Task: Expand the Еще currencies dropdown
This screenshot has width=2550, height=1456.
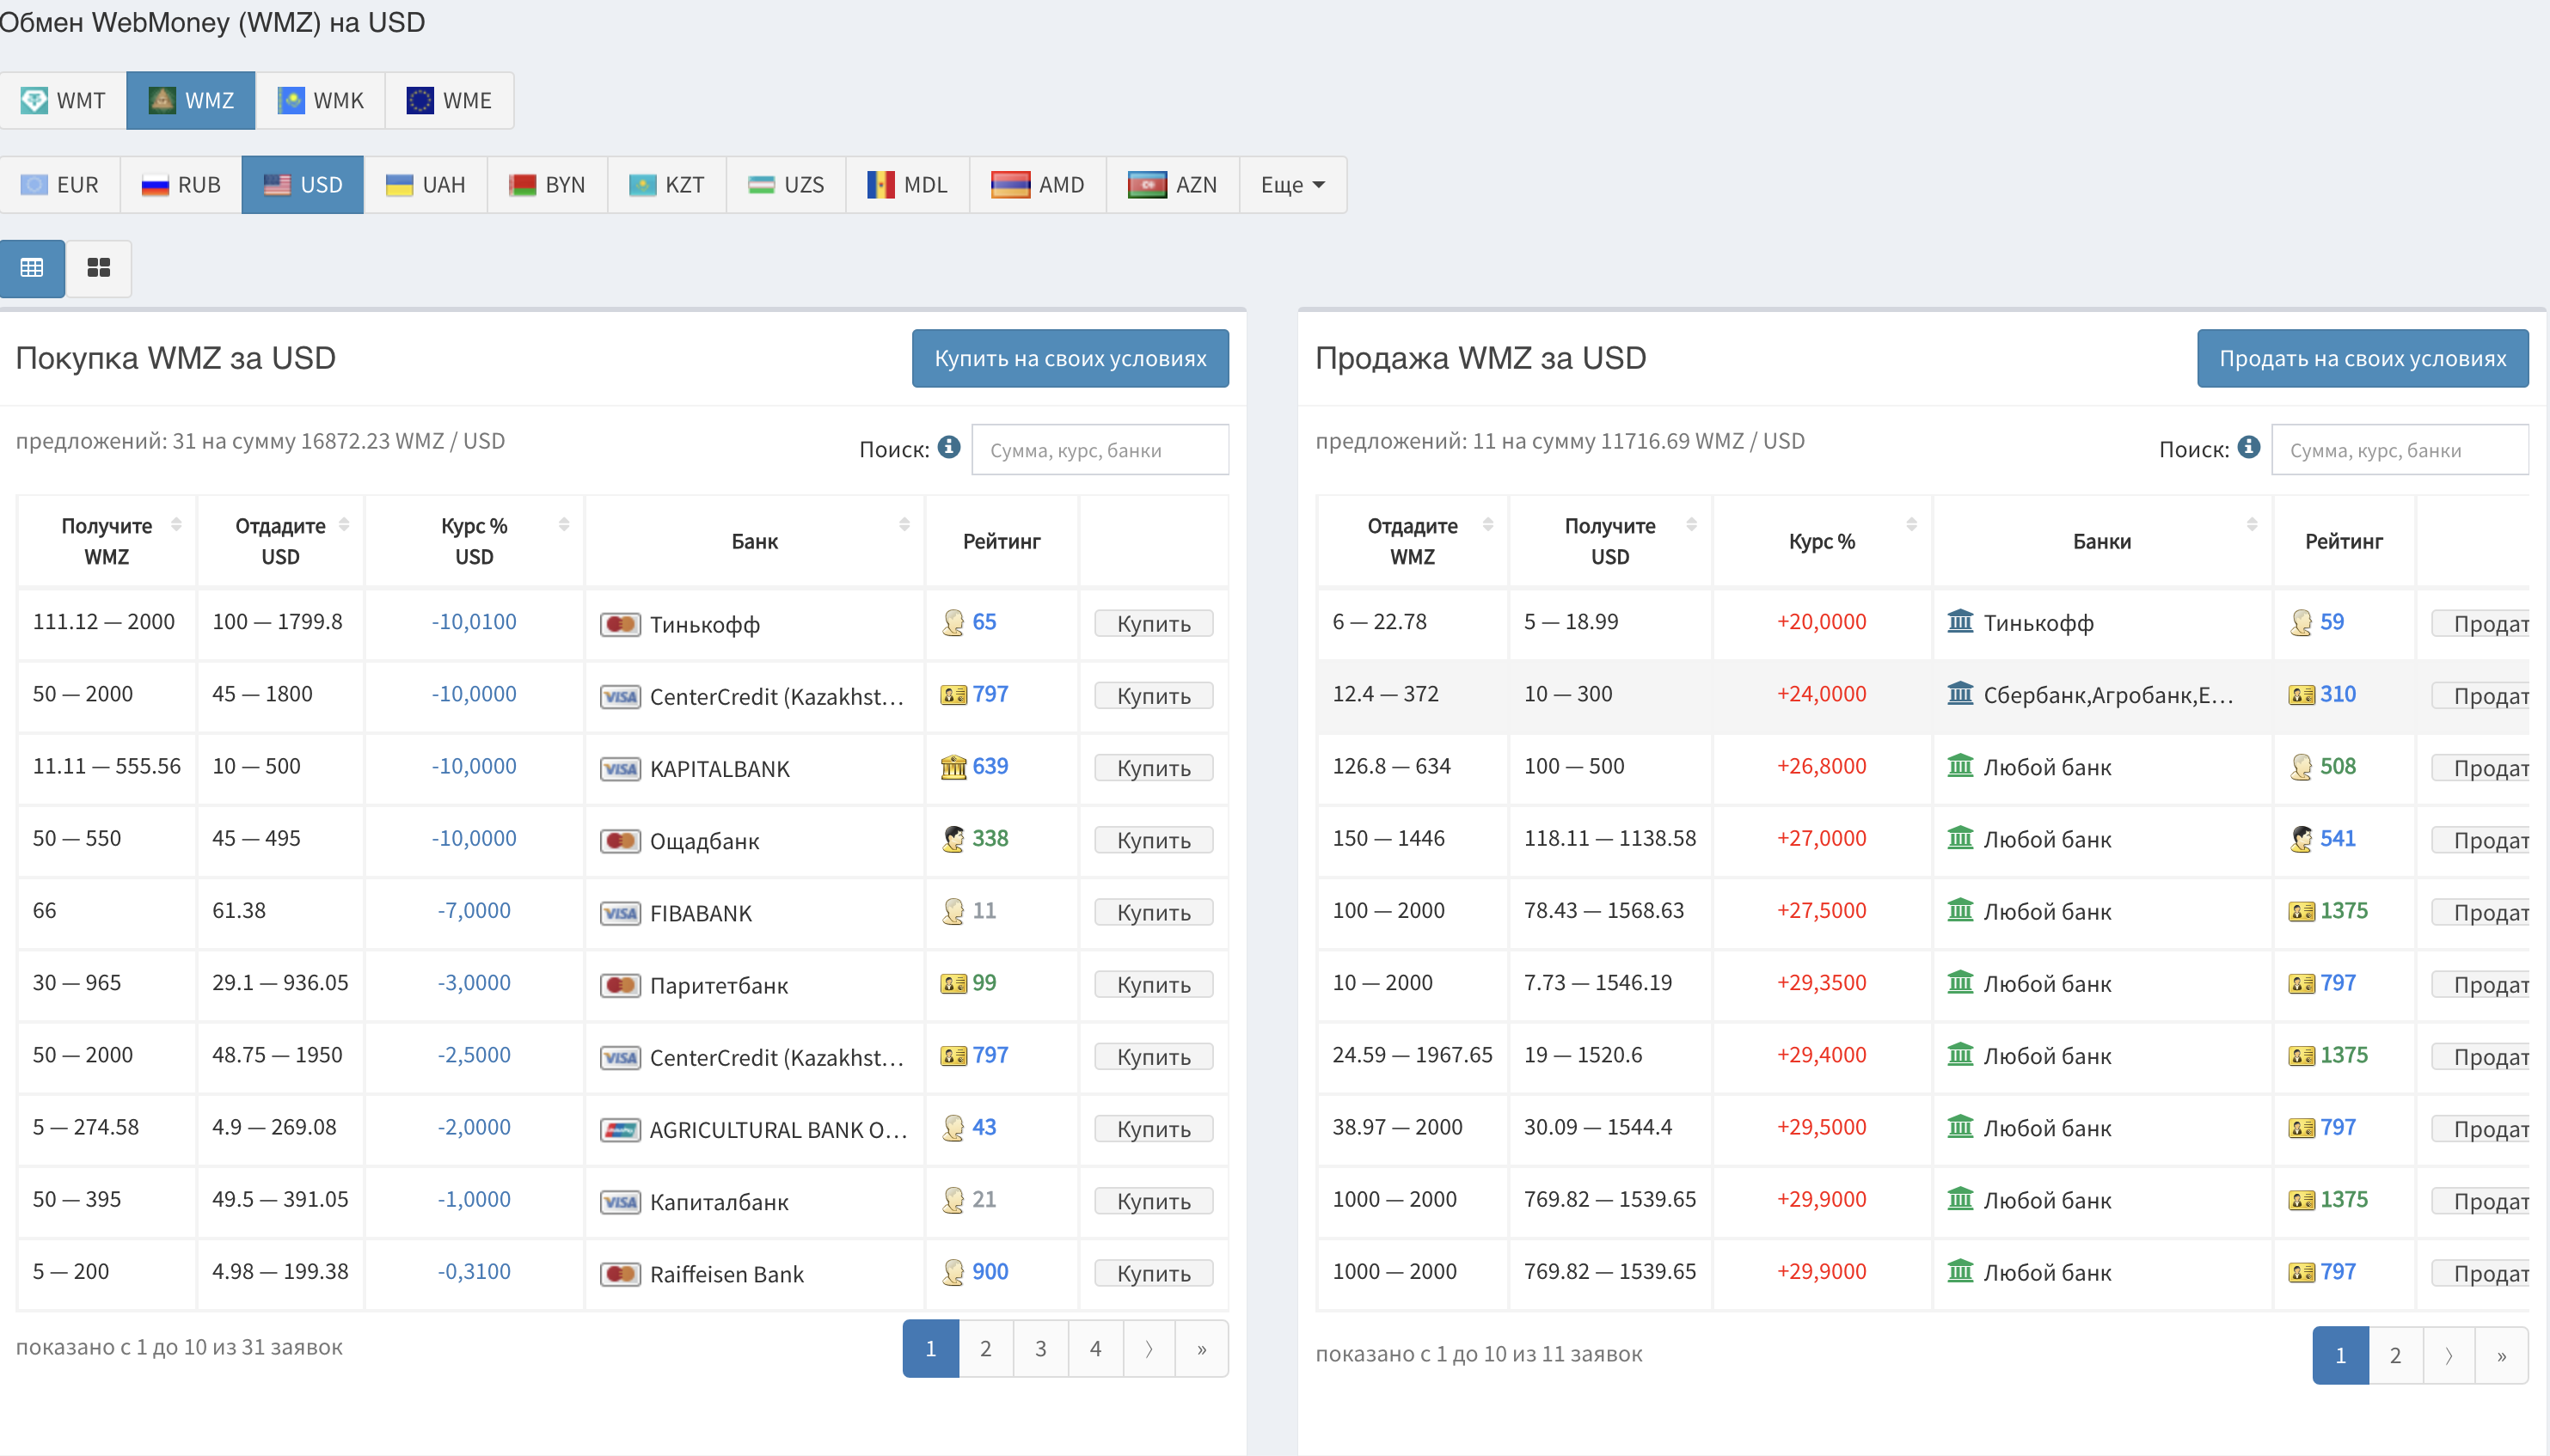Action: 1292,185
